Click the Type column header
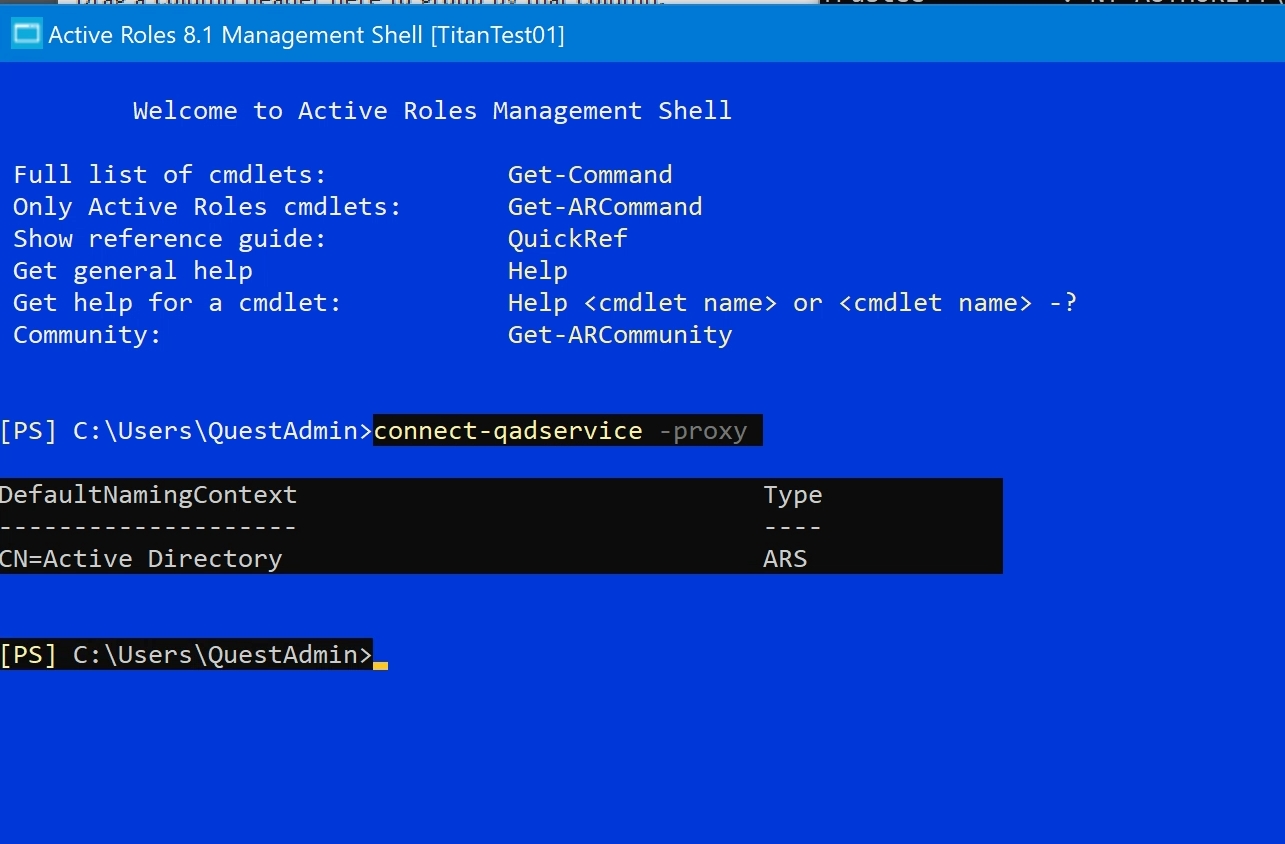The height and width of the screenshot is (844, 1285). click(792, 495)
